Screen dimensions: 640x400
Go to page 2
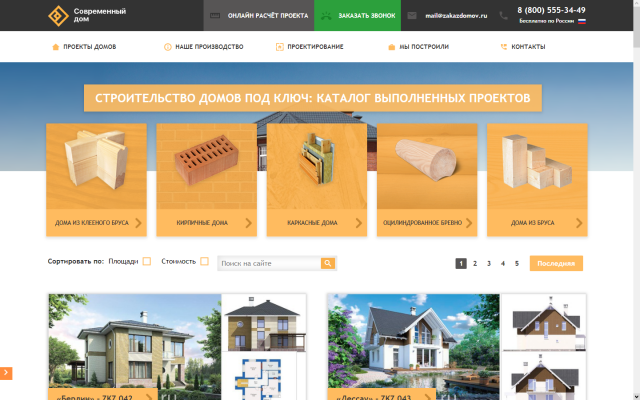coord(475,264)
